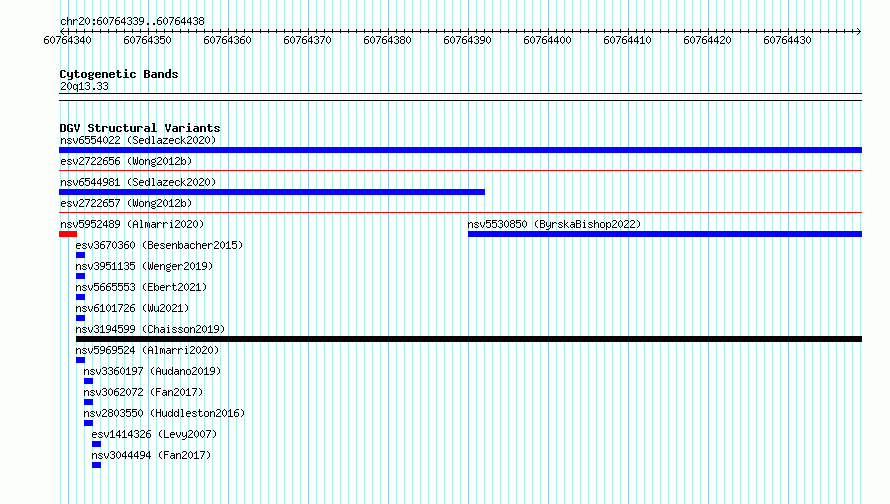Select the red line under esv2722656
Screen dimensions: 890x504
coord(460,170)
